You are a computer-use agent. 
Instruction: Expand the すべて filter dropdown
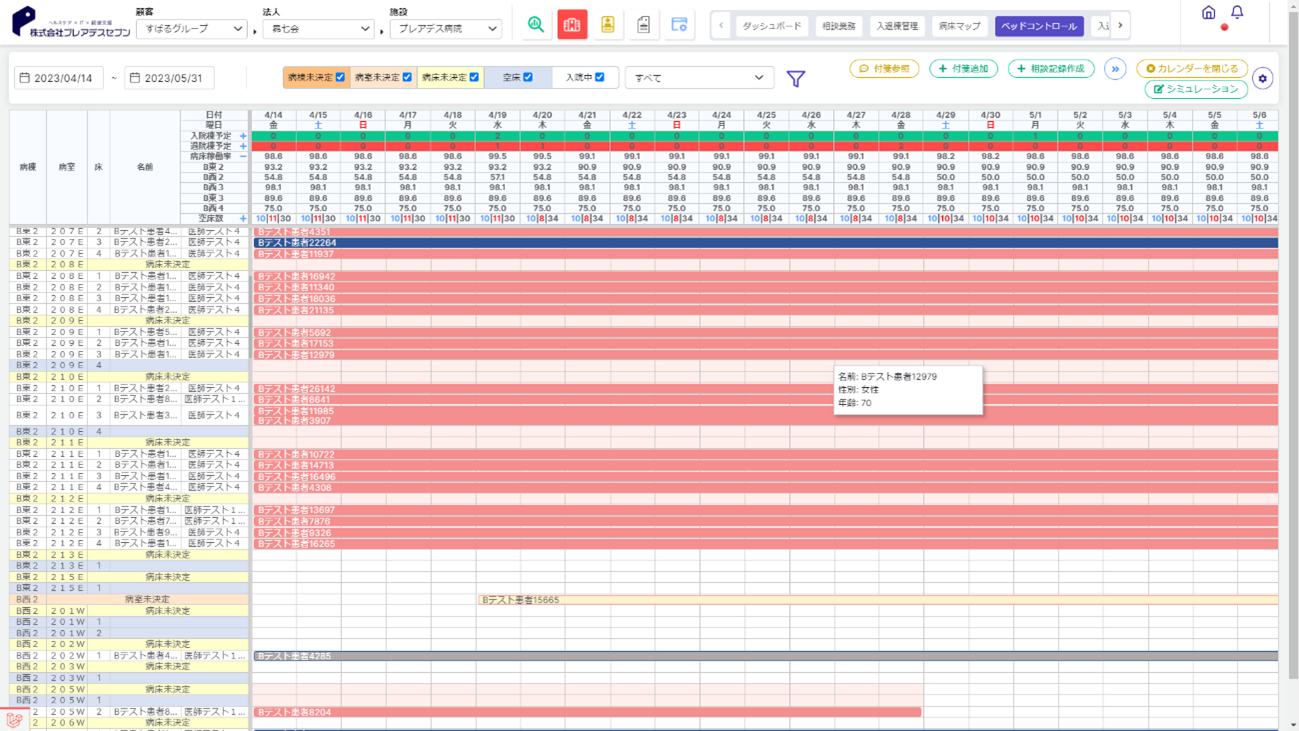(x=699, y=78)
